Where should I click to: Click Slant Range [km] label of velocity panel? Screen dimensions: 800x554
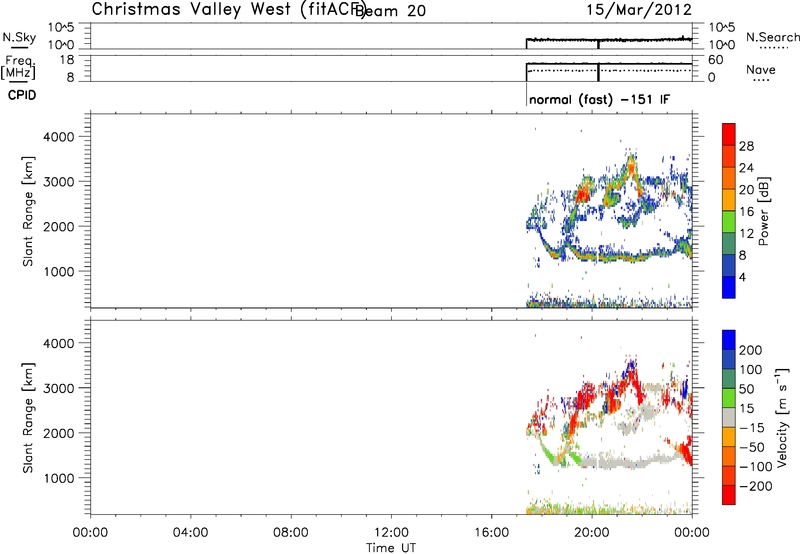point(28,418)
